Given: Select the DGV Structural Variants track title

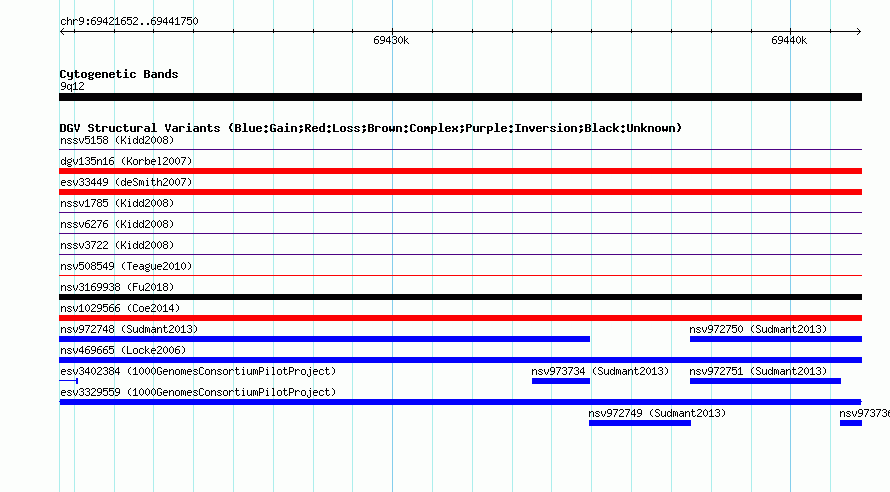Looking at the screenshot, I should click(371, 128).
